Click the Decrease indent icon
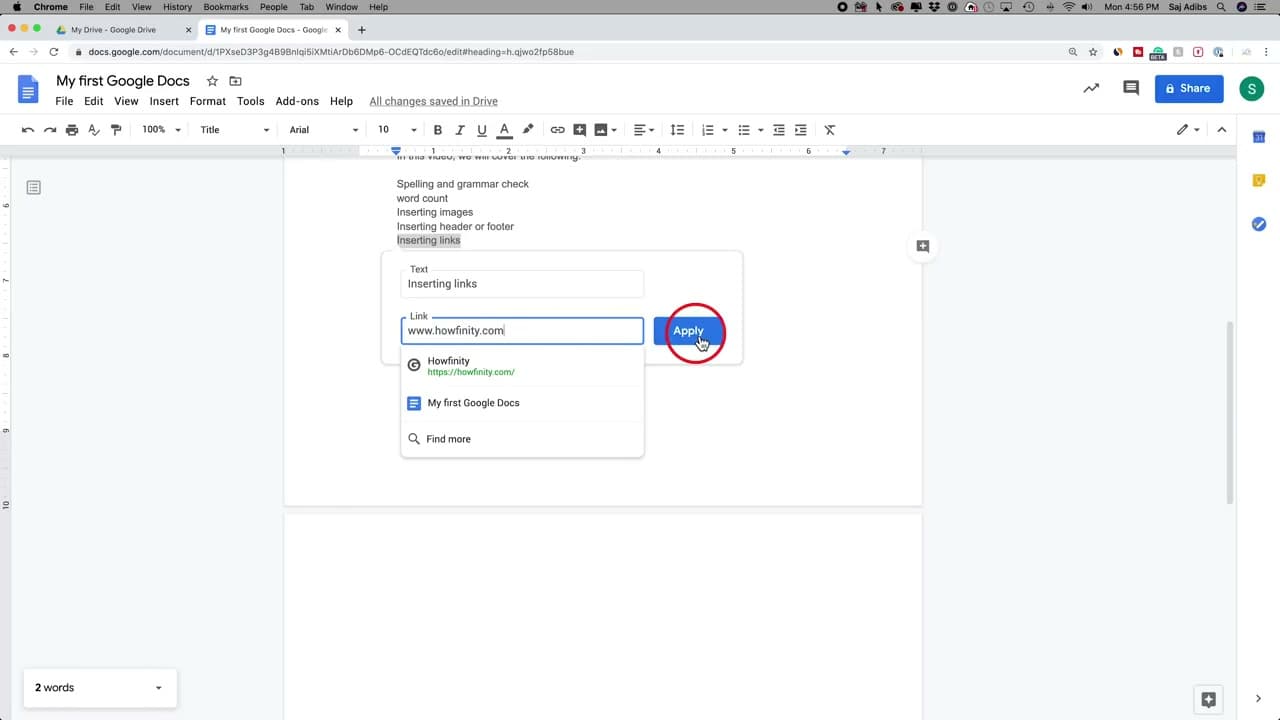Image resolution: width=1280 pixels, height=720 pixels. 779,130
